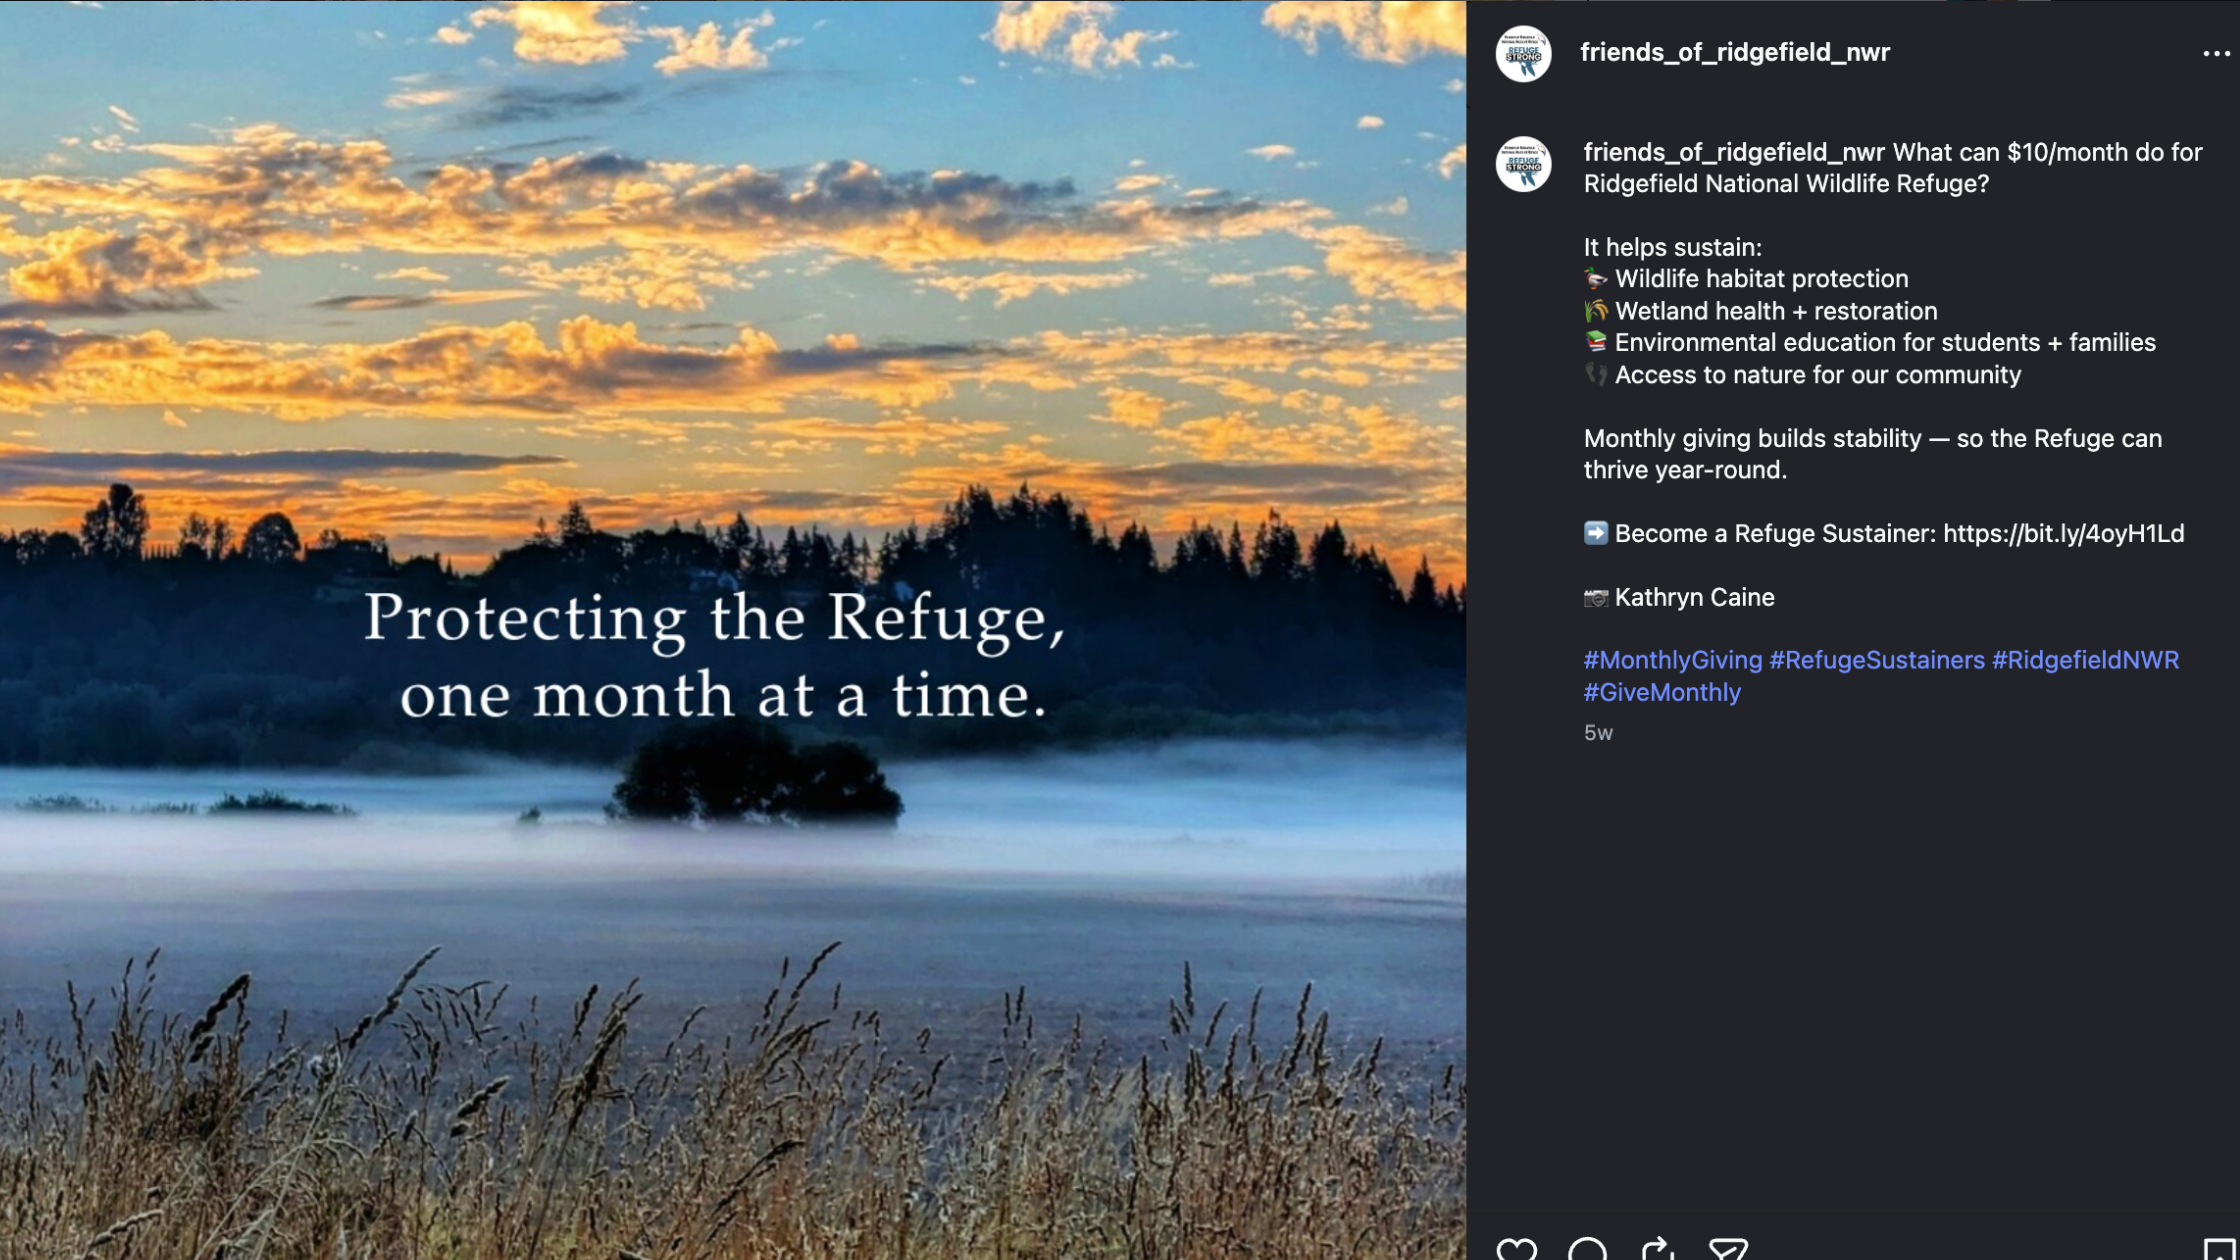Click the avatar beside the caption text
The width and height of the screenshot is (2240, 1260).
(1523, 164)
